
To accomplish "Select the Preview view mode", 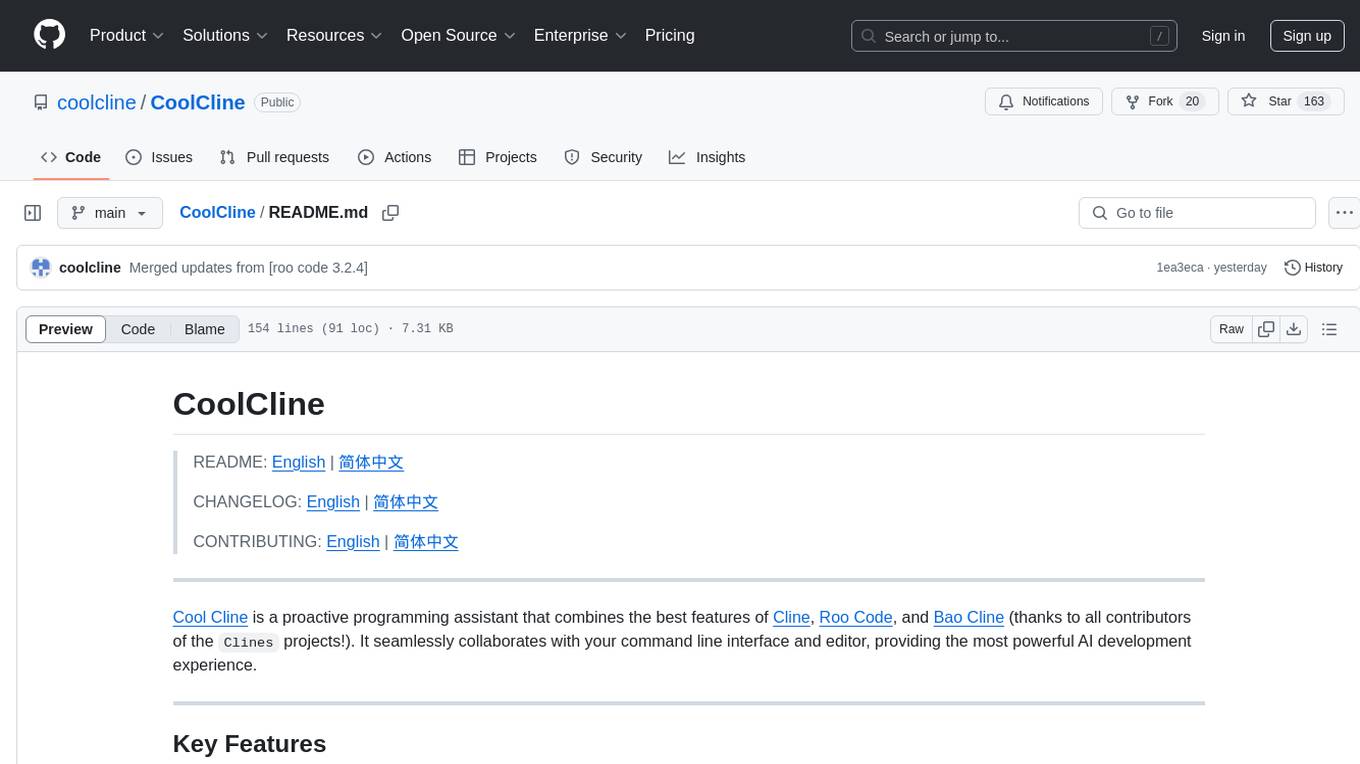I will [x=66, y=329].
